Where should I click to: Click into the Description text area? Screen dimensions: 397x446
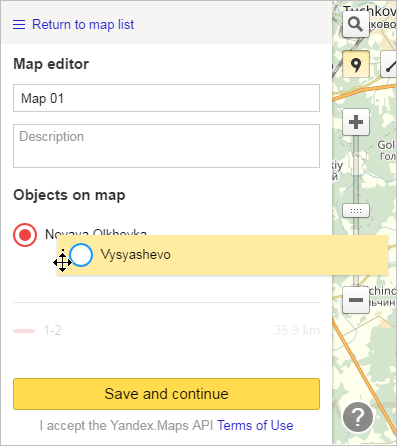[166, 146]
